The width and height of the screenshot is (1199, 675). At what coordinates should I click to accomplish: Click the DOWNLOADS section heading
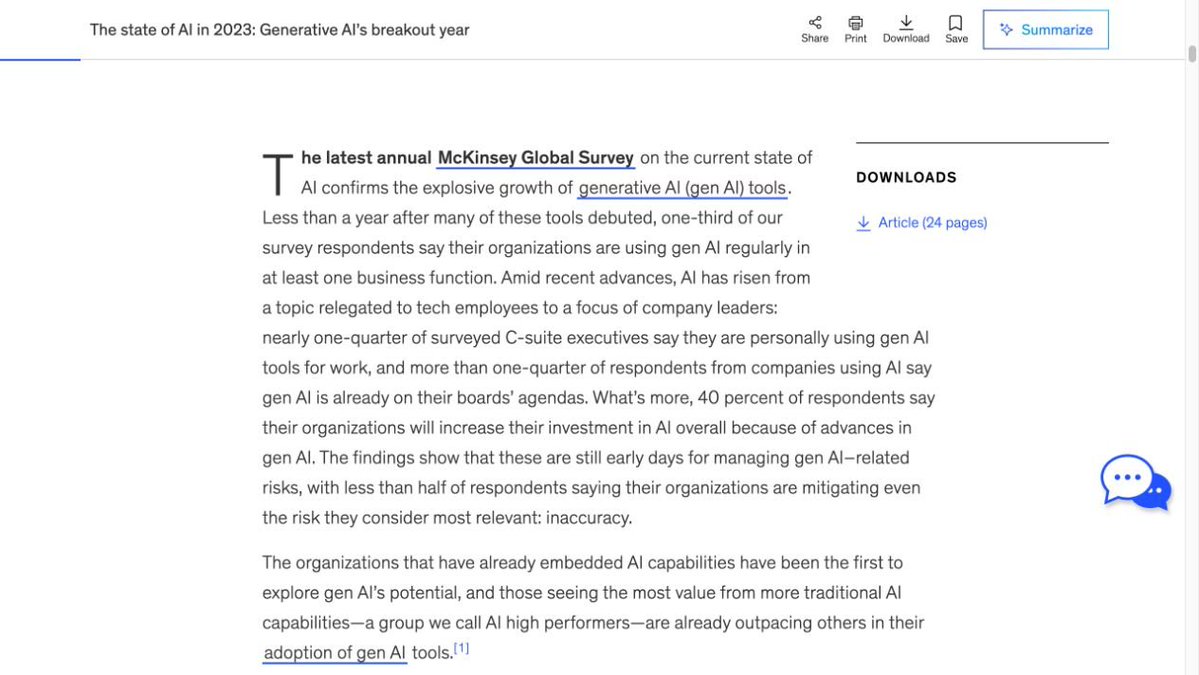point(906,177)
